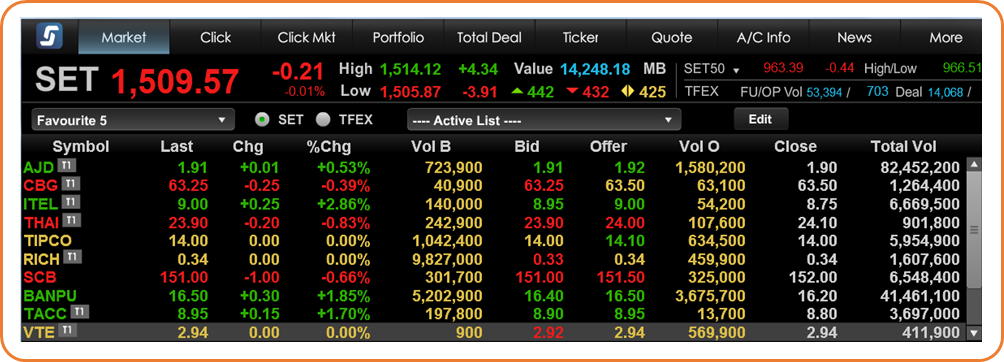Click CBG last price 63.25
Image resolution: width=1004 pixels, height=362 pixels.
click(x=188, y=186)
